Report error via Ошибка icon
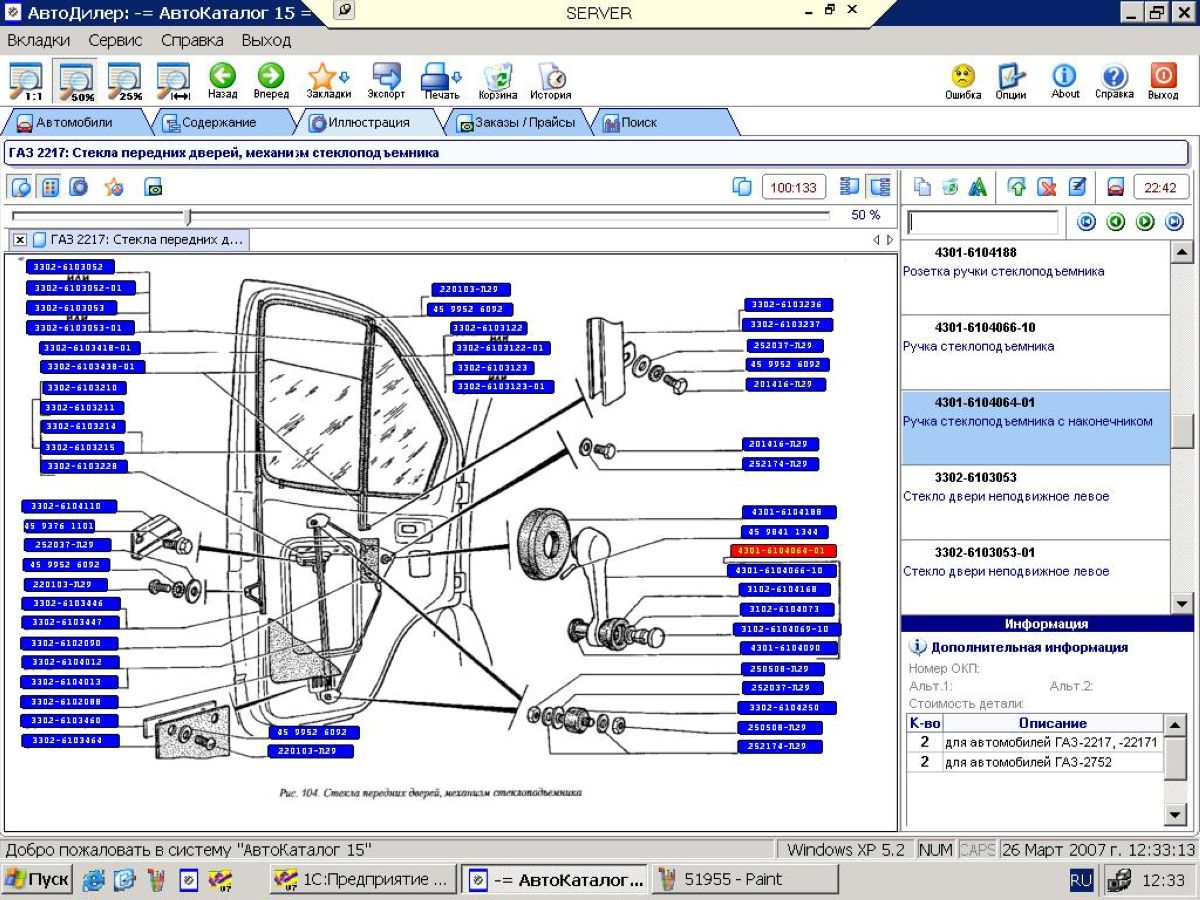Screen dimensions: 1200x900 [963, 81]
